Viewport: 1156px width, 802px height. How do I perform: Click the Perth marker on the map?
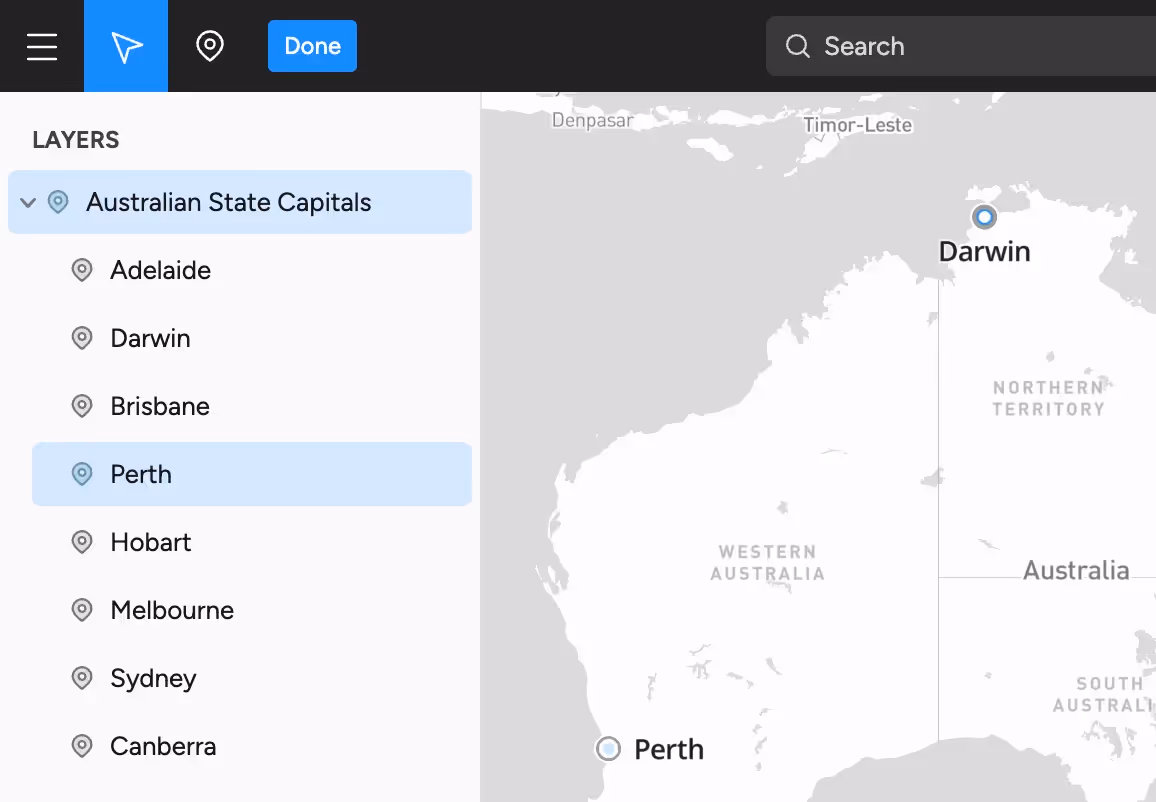click(x=608, y=748)
